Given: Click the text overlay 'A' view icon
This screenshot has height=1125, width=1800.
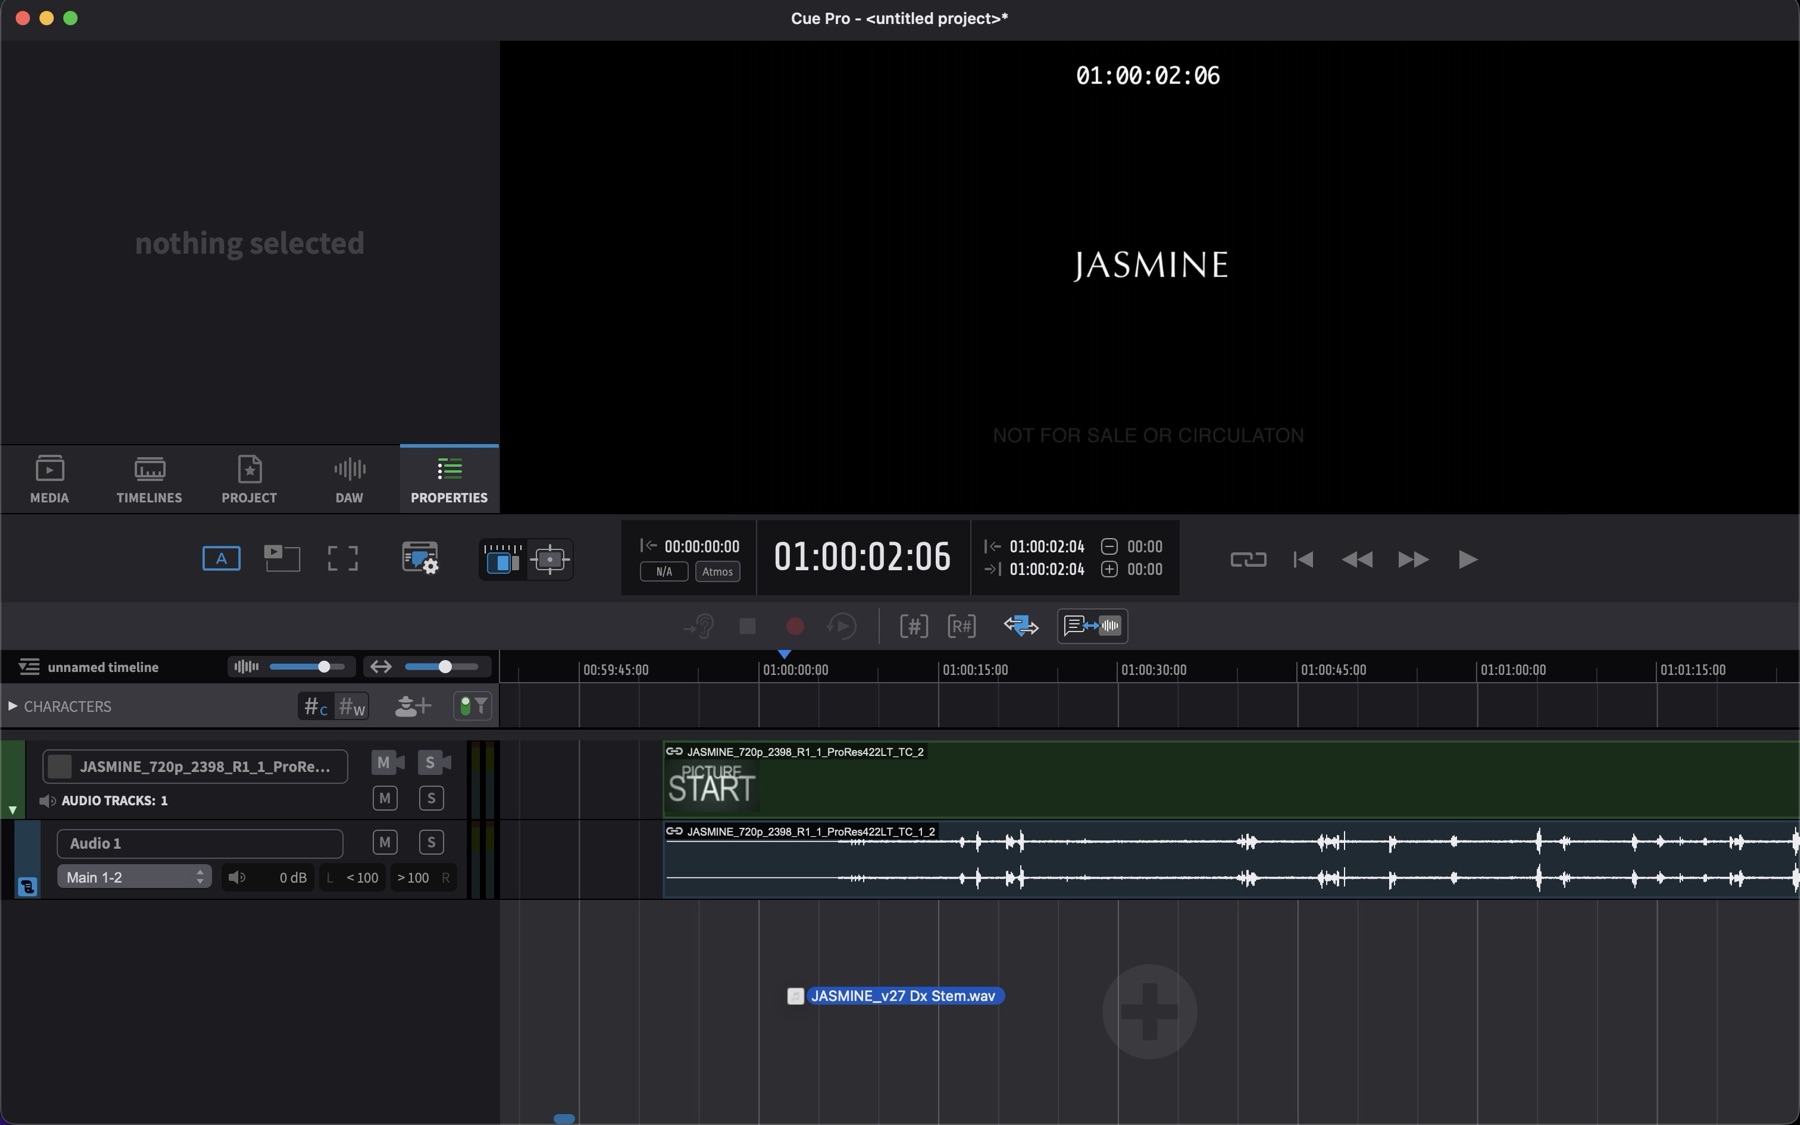Looking at the screenshot, I should [x=221, y=558].
